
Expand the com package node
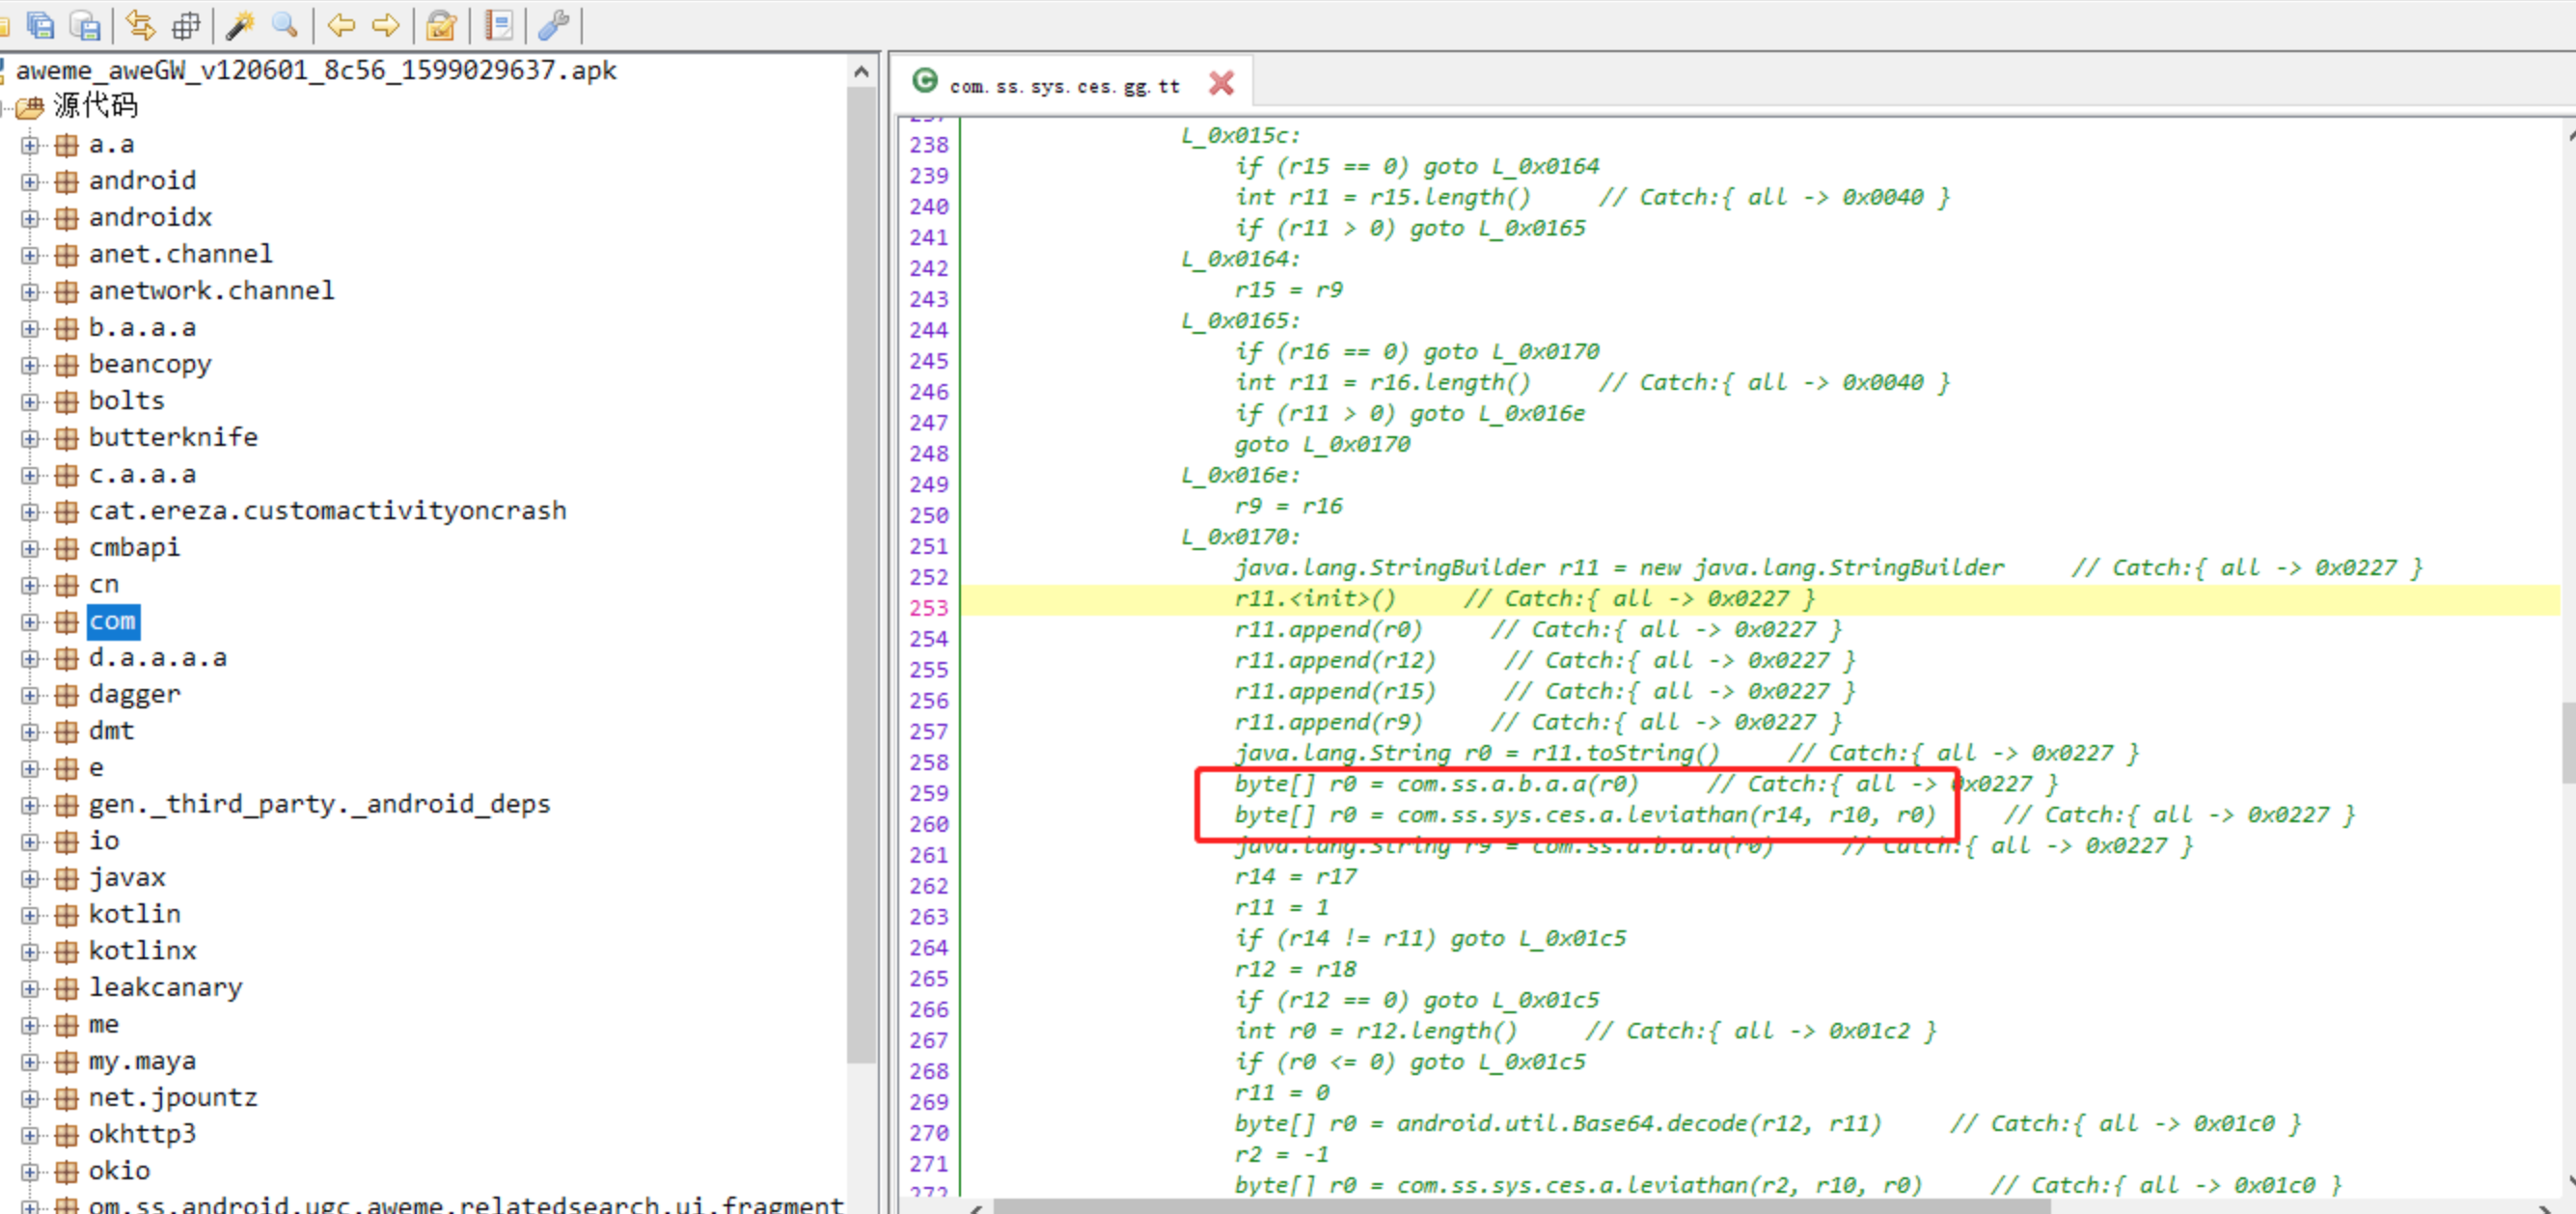(x=30, y=621)
